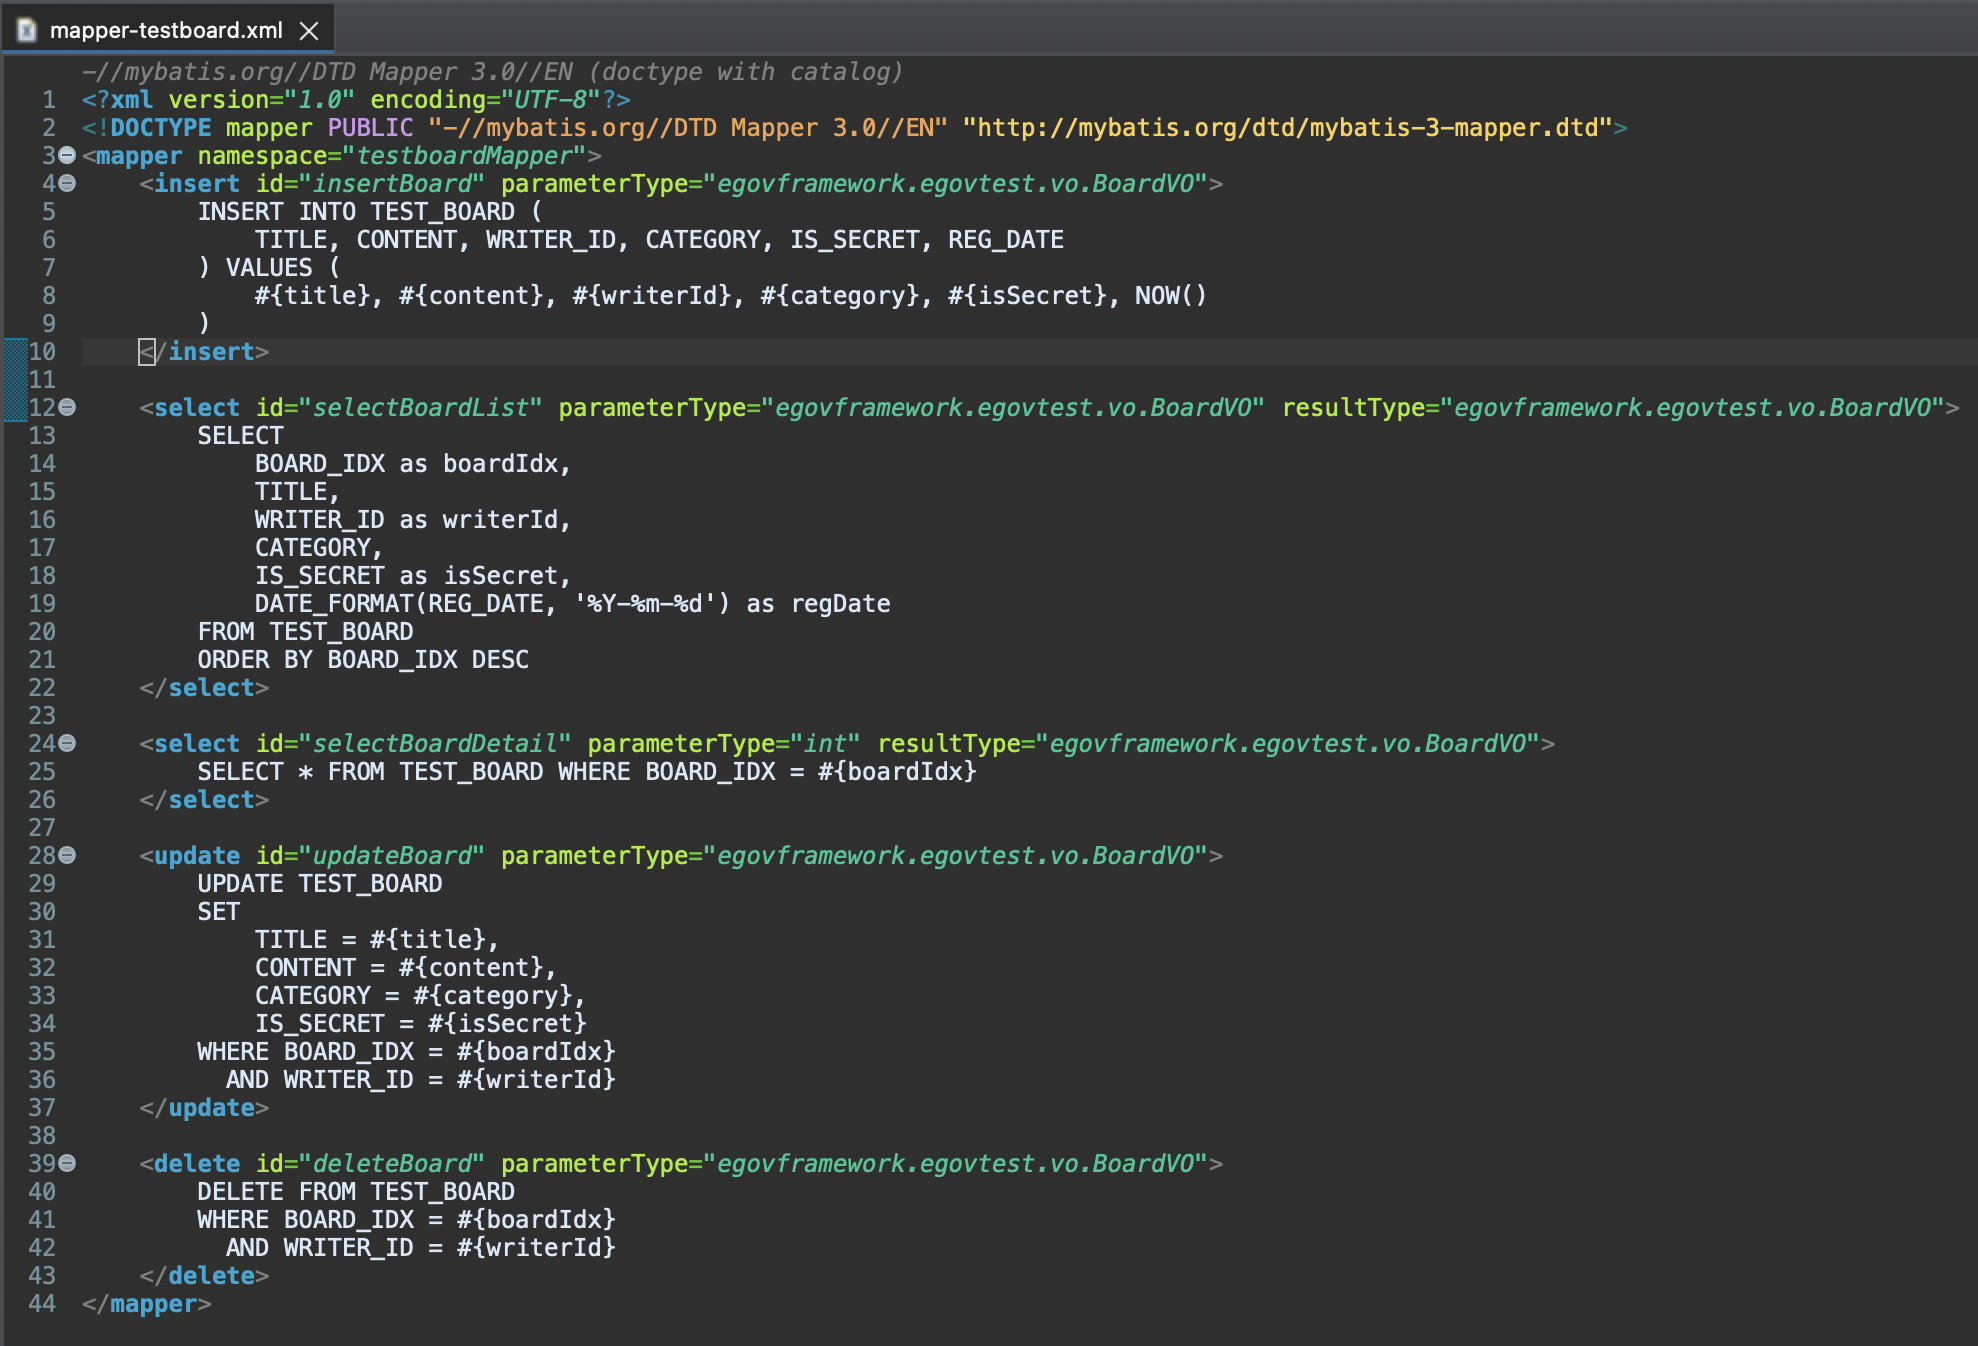Collapse the insertBoard block fold marker
The height and width of the screenshot is (1346, 1978).
point(67,183)
